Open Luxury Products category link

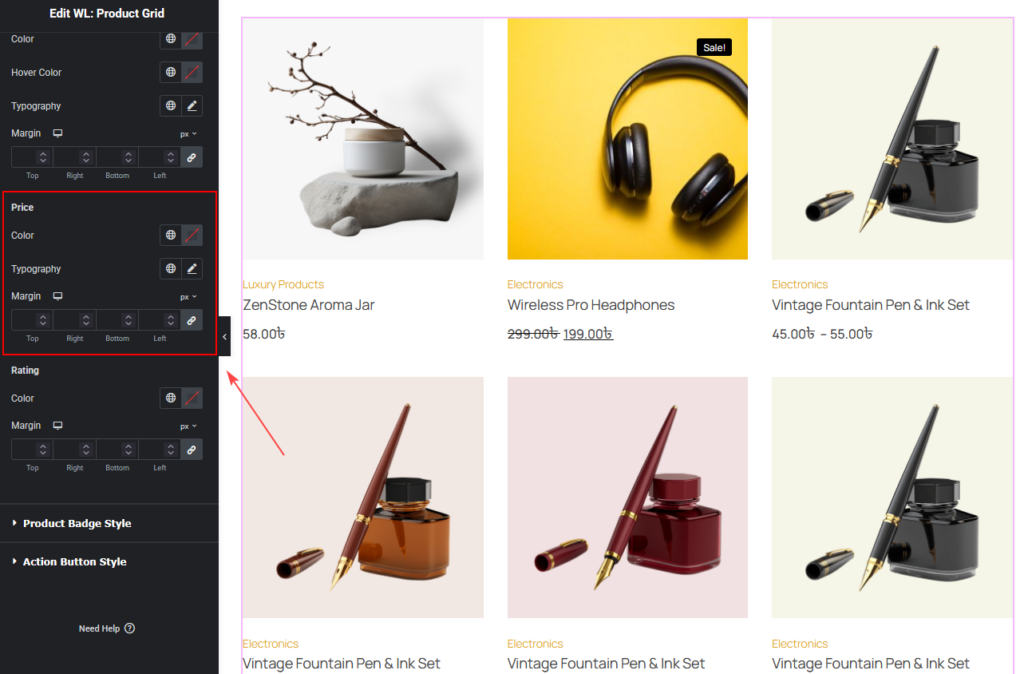pos(283,284)
